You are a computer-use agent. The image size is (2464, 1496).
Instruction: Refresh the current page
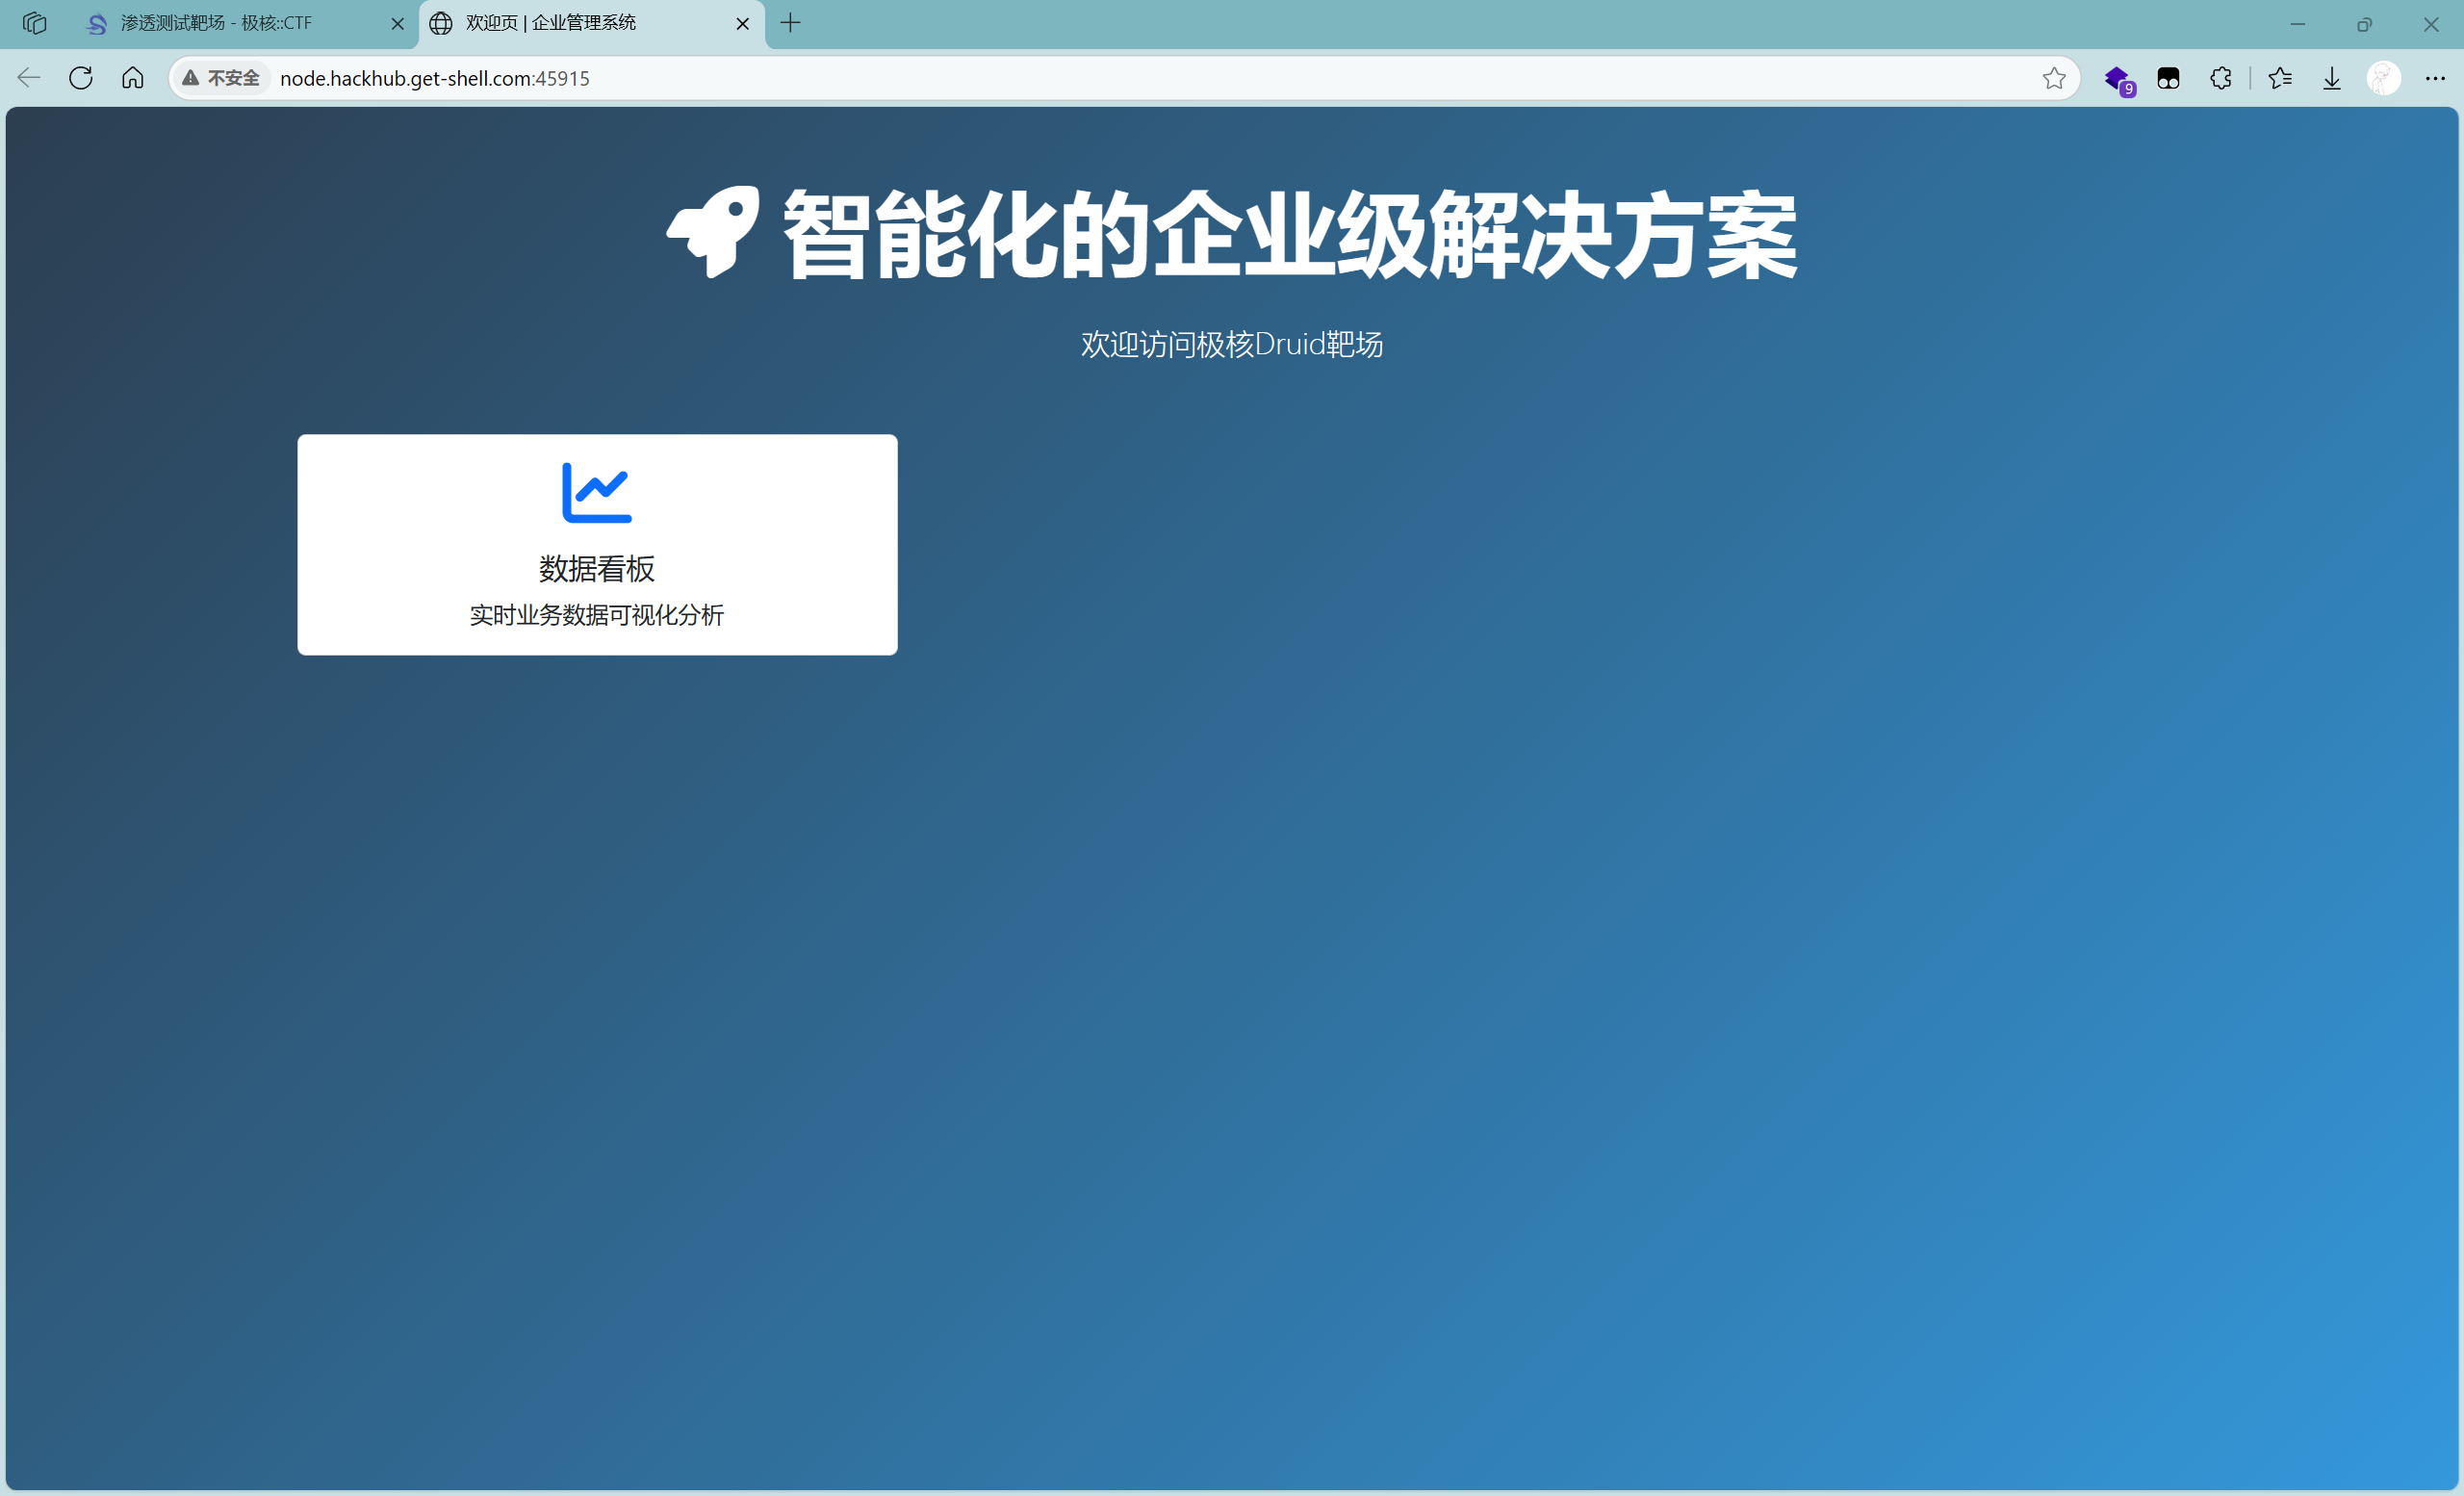pos(80,78)
